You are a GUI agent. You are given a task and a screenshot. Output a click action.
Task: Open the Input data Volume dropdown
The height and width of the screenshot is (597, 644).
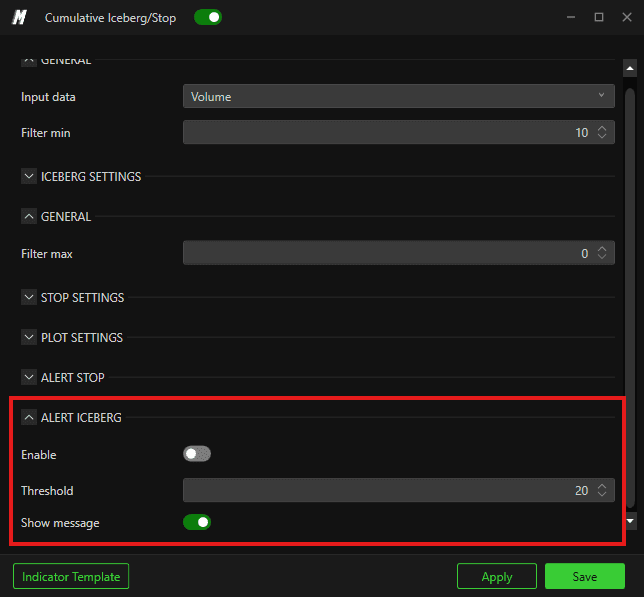398,96
